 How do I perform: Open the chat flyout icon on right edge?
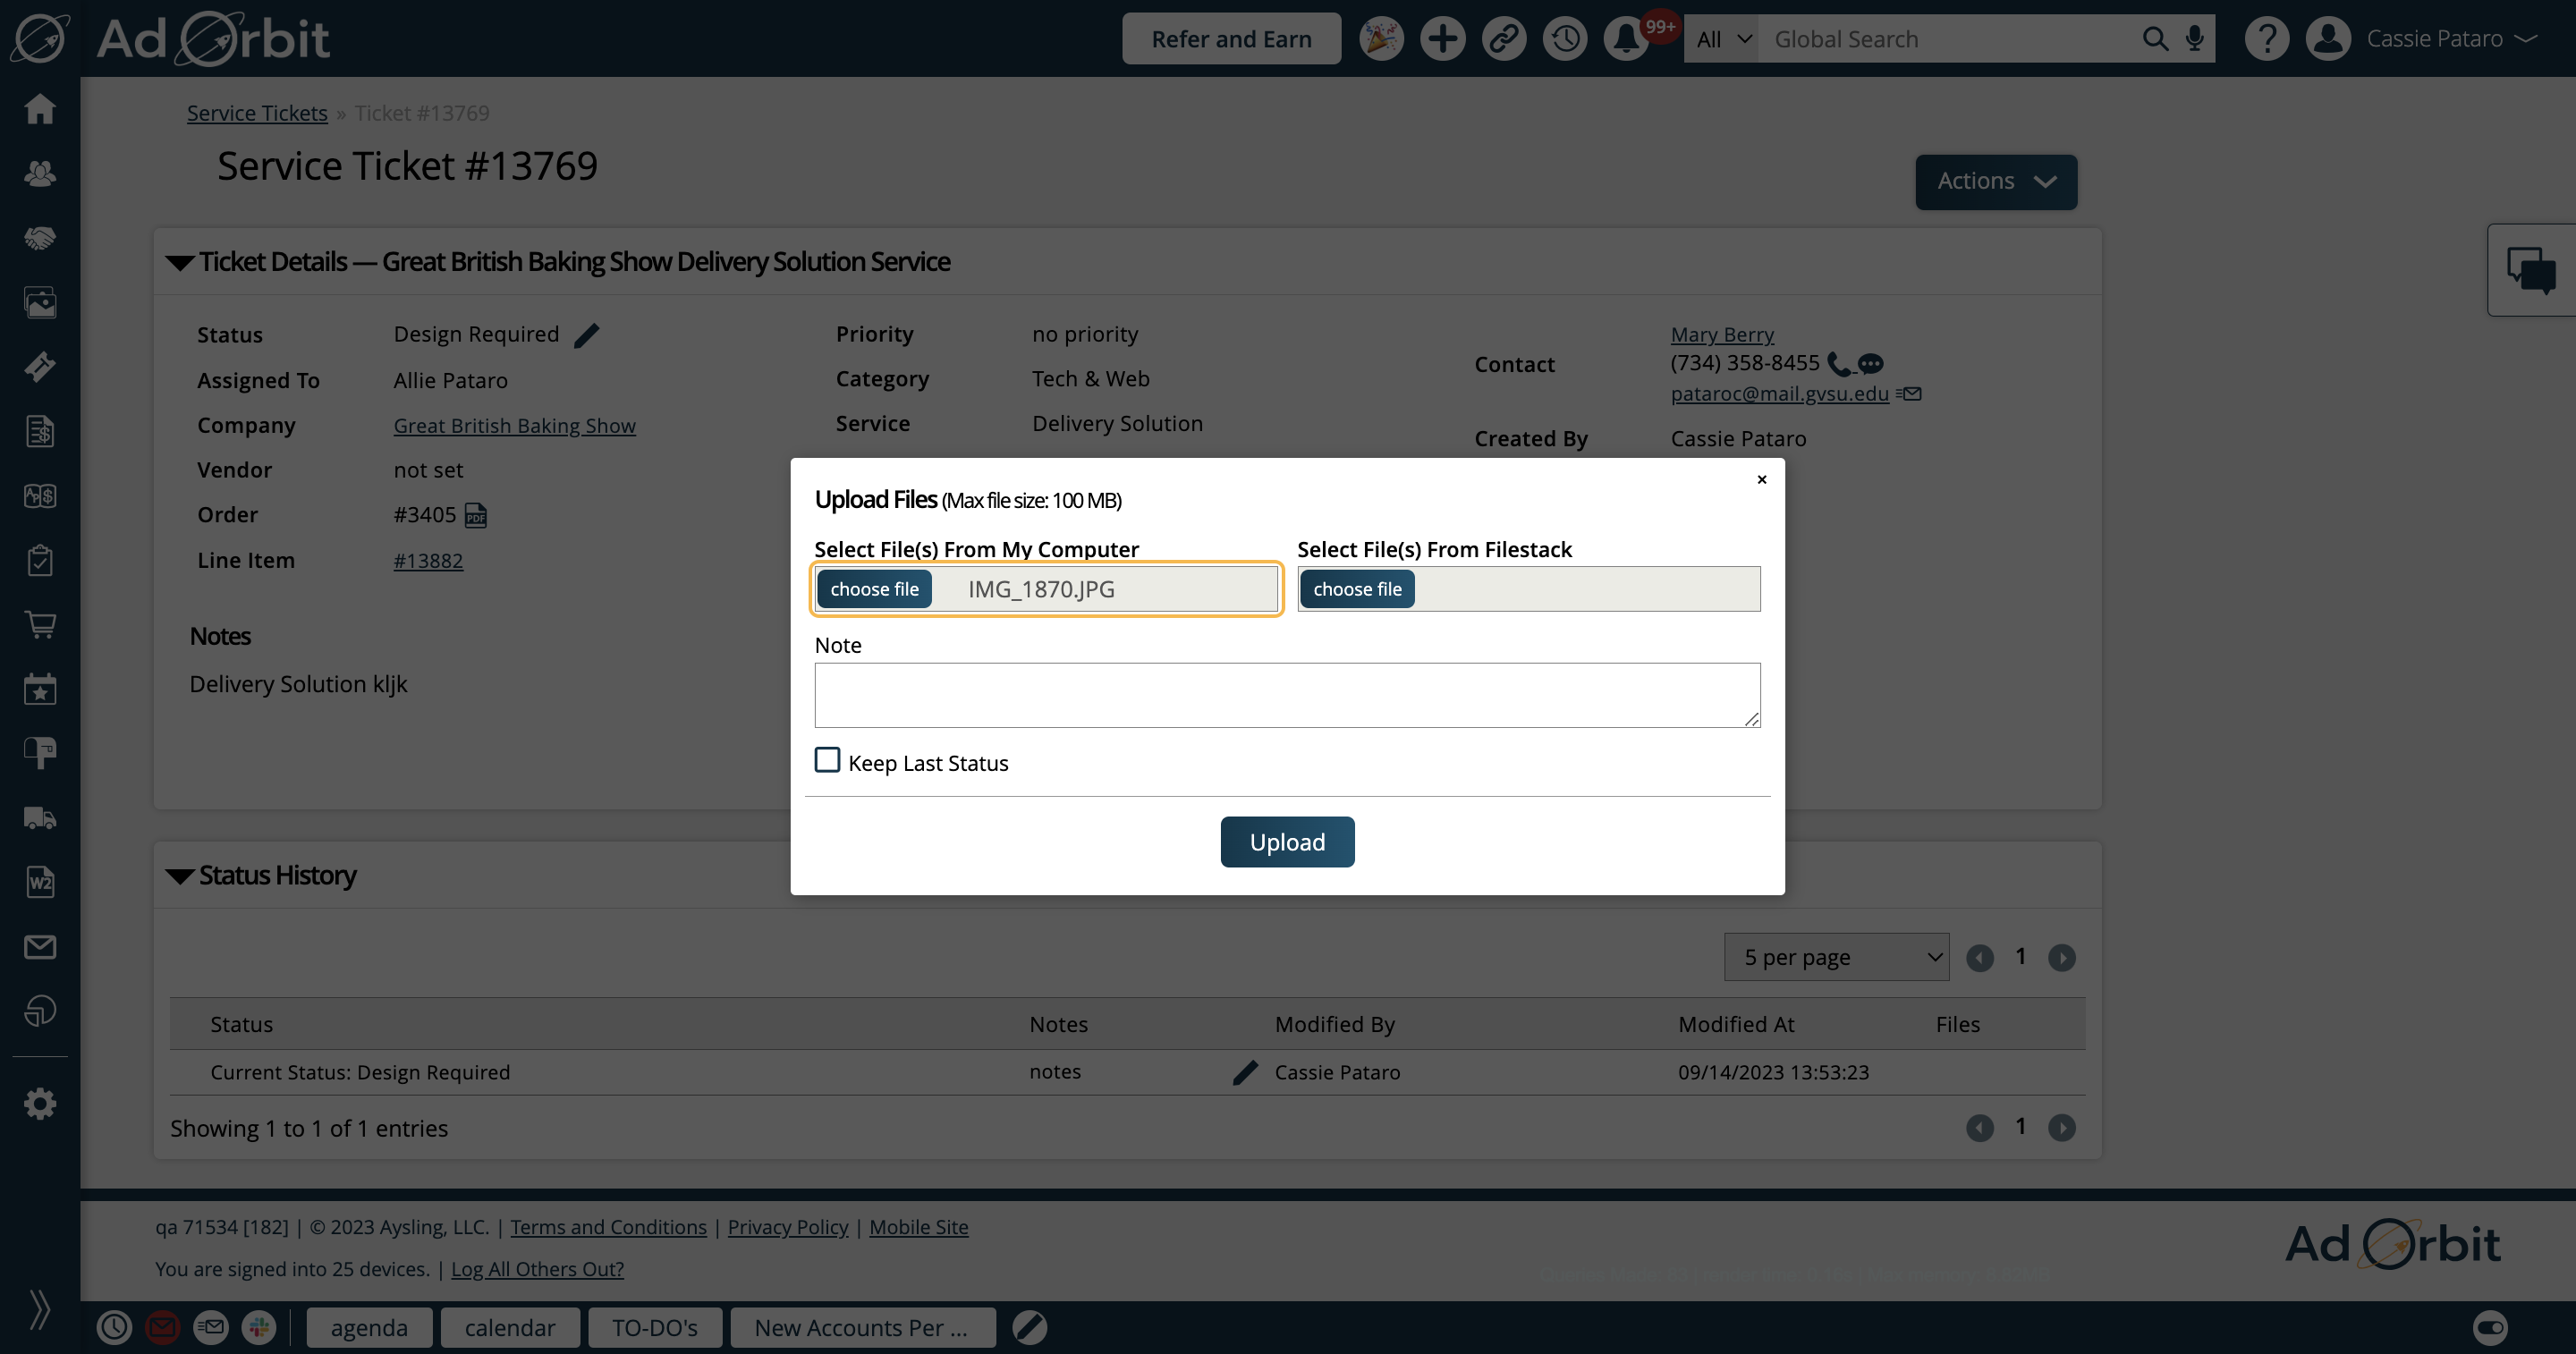click(x=2532, y=269)
